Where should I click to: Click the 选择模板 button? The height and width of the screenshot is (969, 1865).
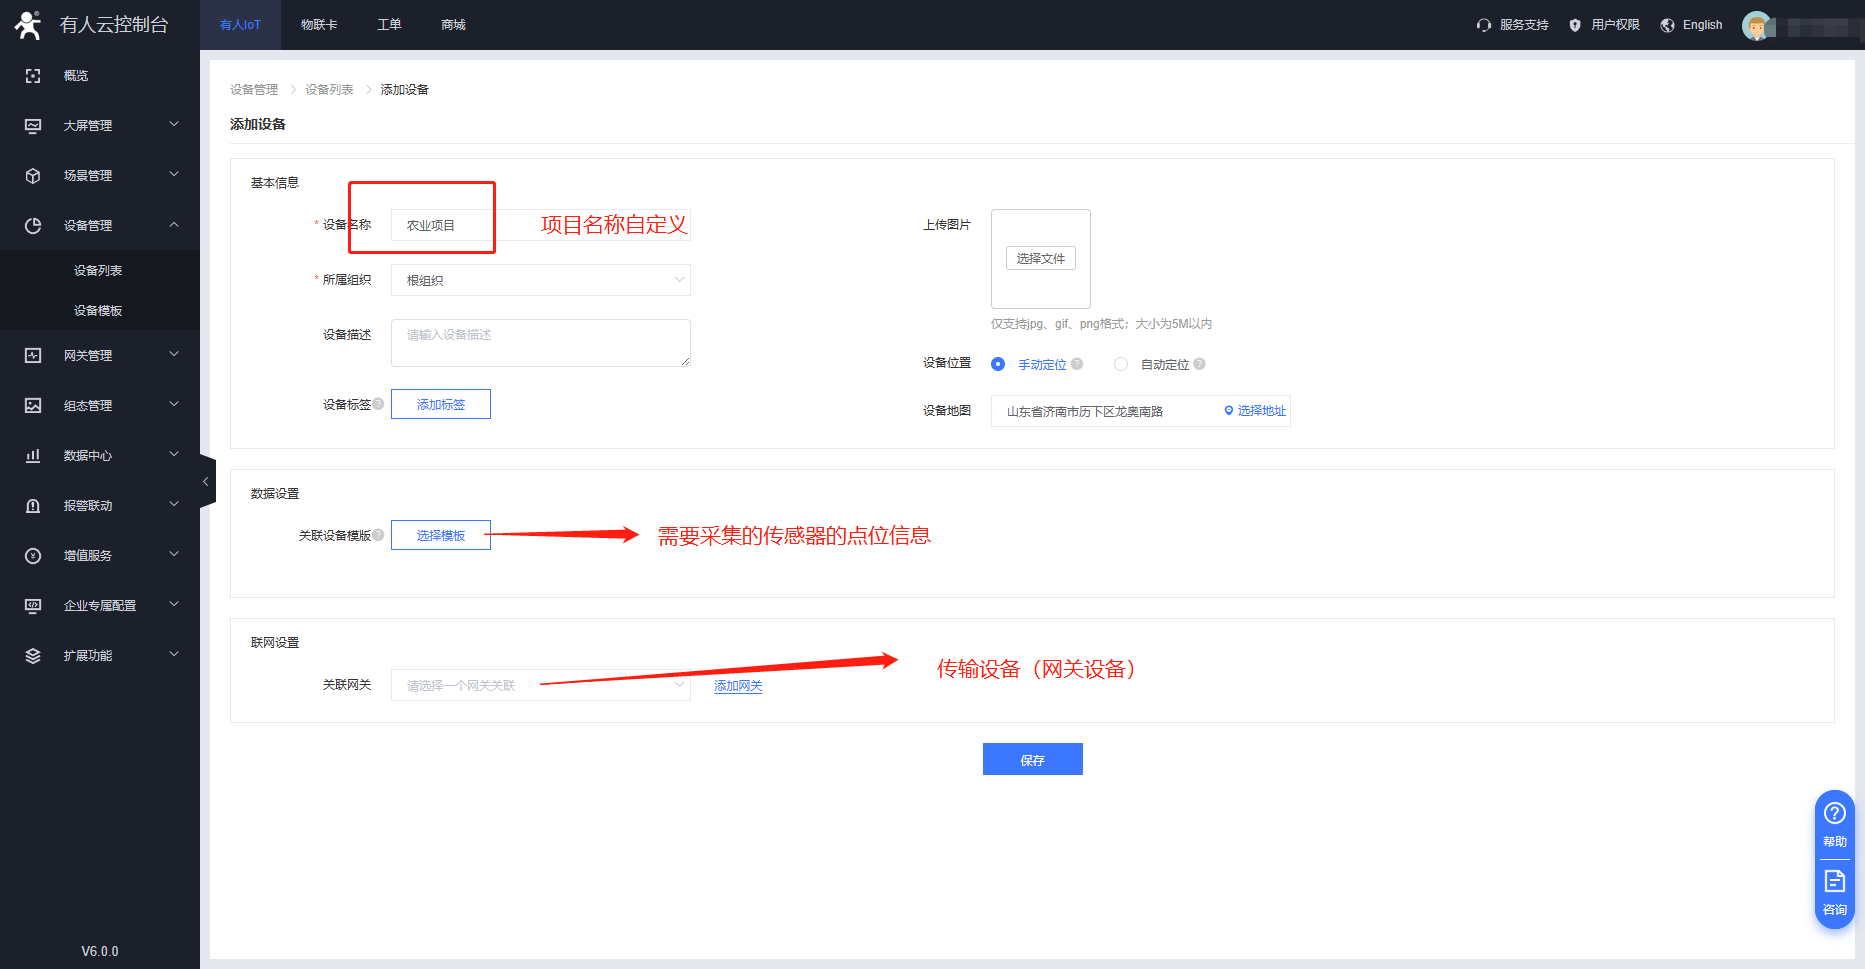[440, 535]
